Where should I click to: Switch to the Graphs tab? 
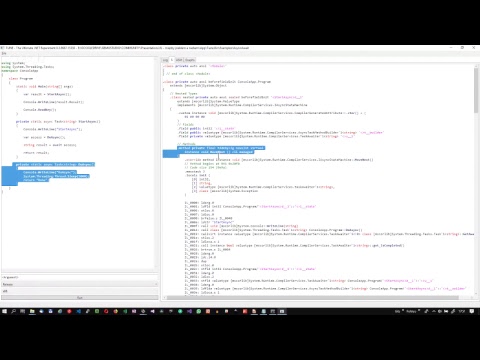[x=190, y=60]
